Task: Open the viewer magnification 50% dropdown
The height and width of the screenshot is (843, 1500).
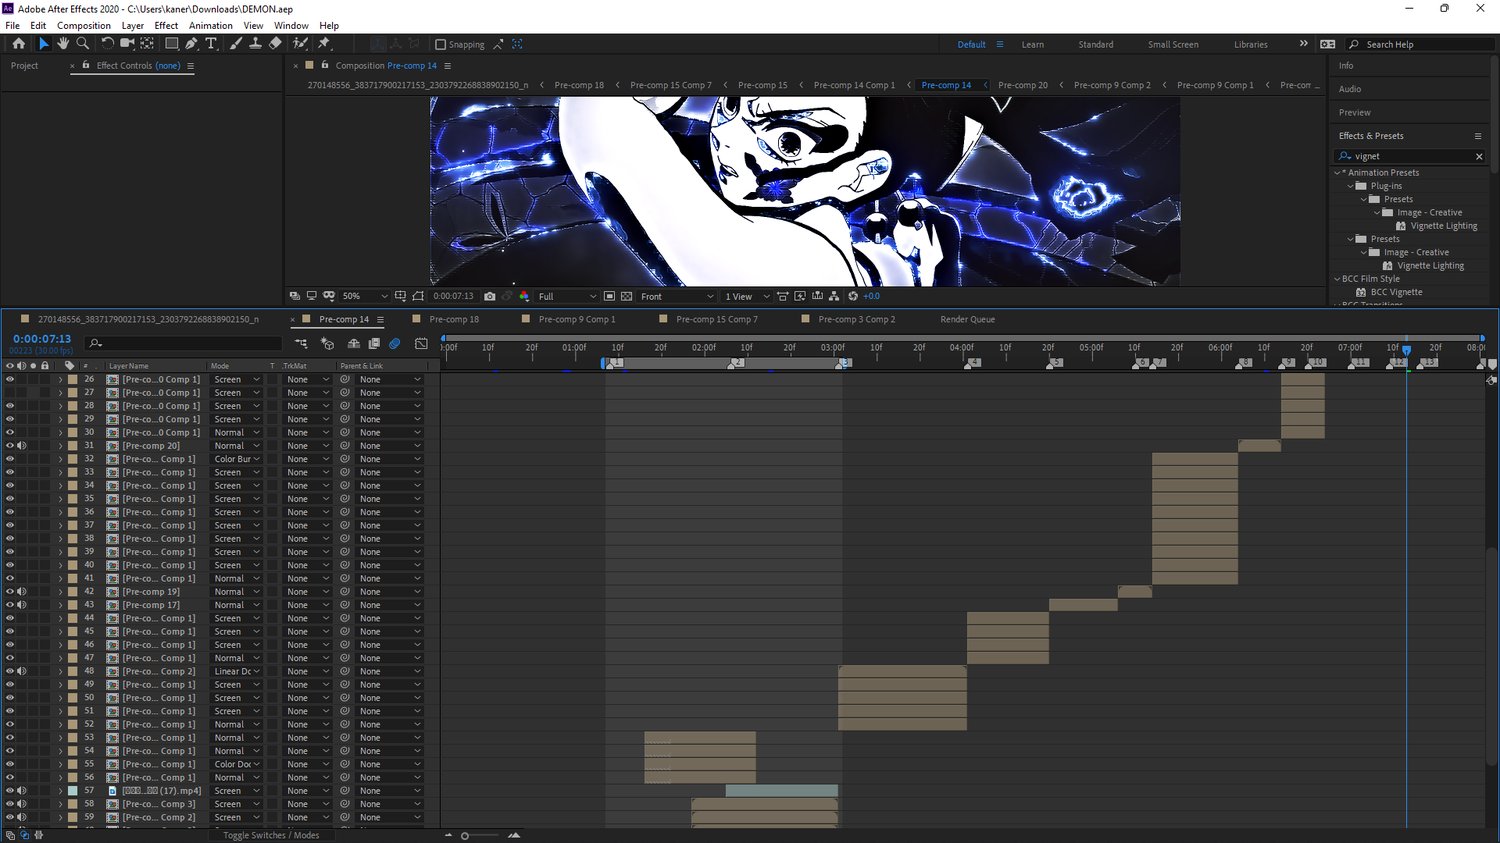Action: (x=364, y=297)
